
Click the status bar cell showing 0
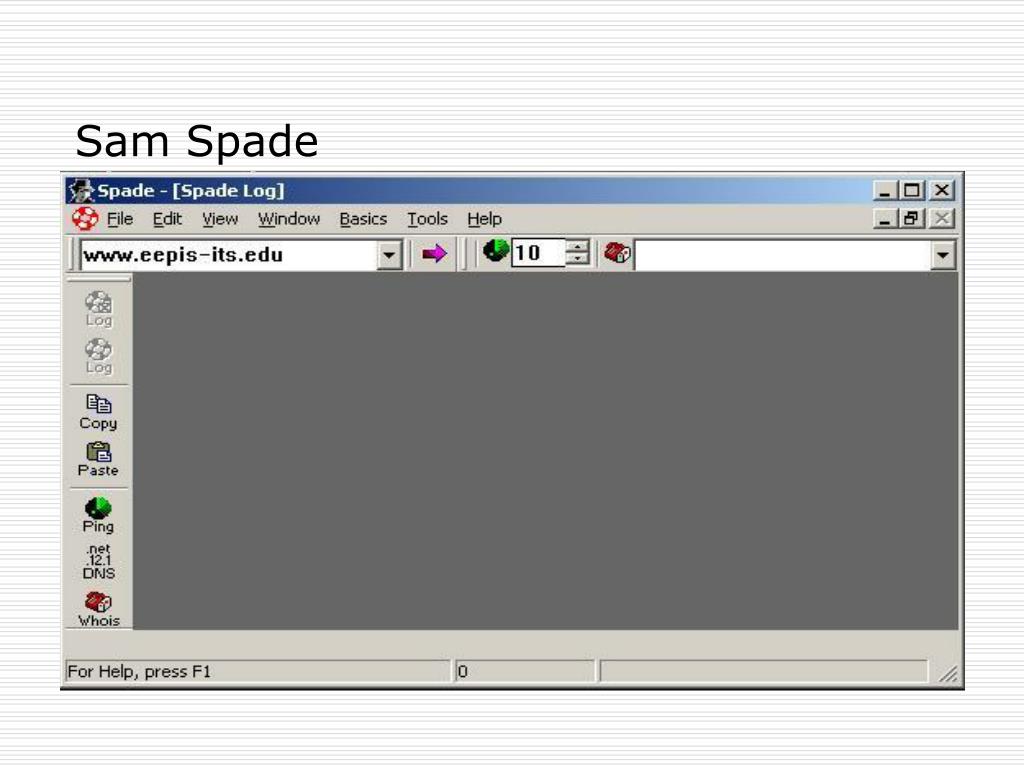[x=525, y=671]
